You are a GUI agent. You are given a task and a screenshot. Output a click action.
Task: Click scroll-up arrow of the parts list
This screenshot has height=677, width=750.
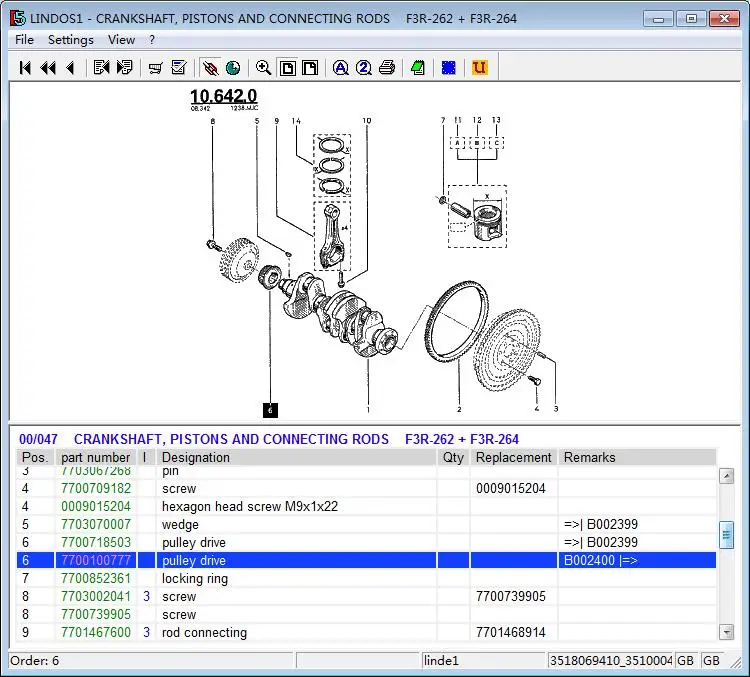tap(726, 476)
